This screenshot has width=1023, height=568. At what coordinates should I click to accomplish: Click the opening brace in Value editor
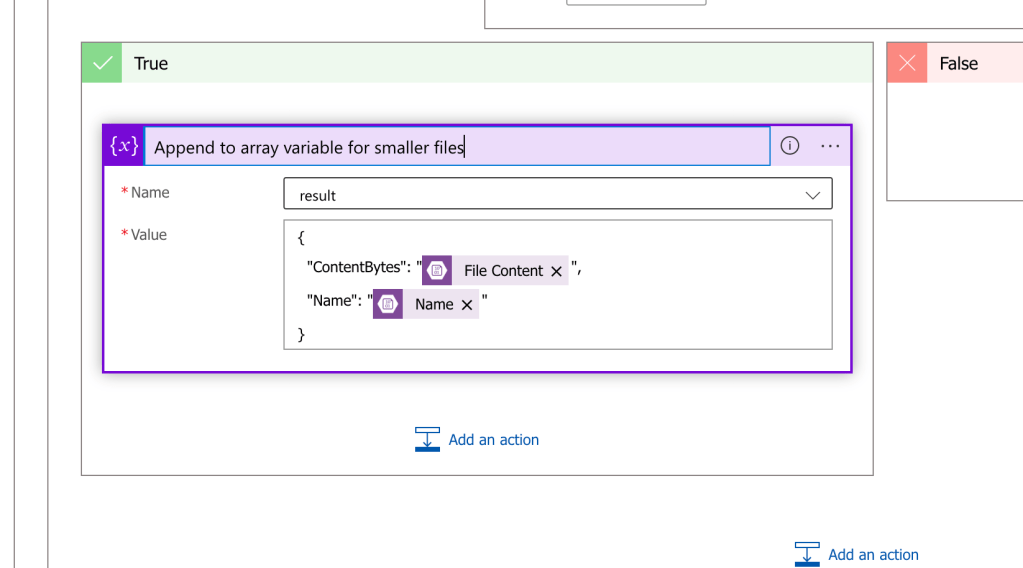pos(301,237)
